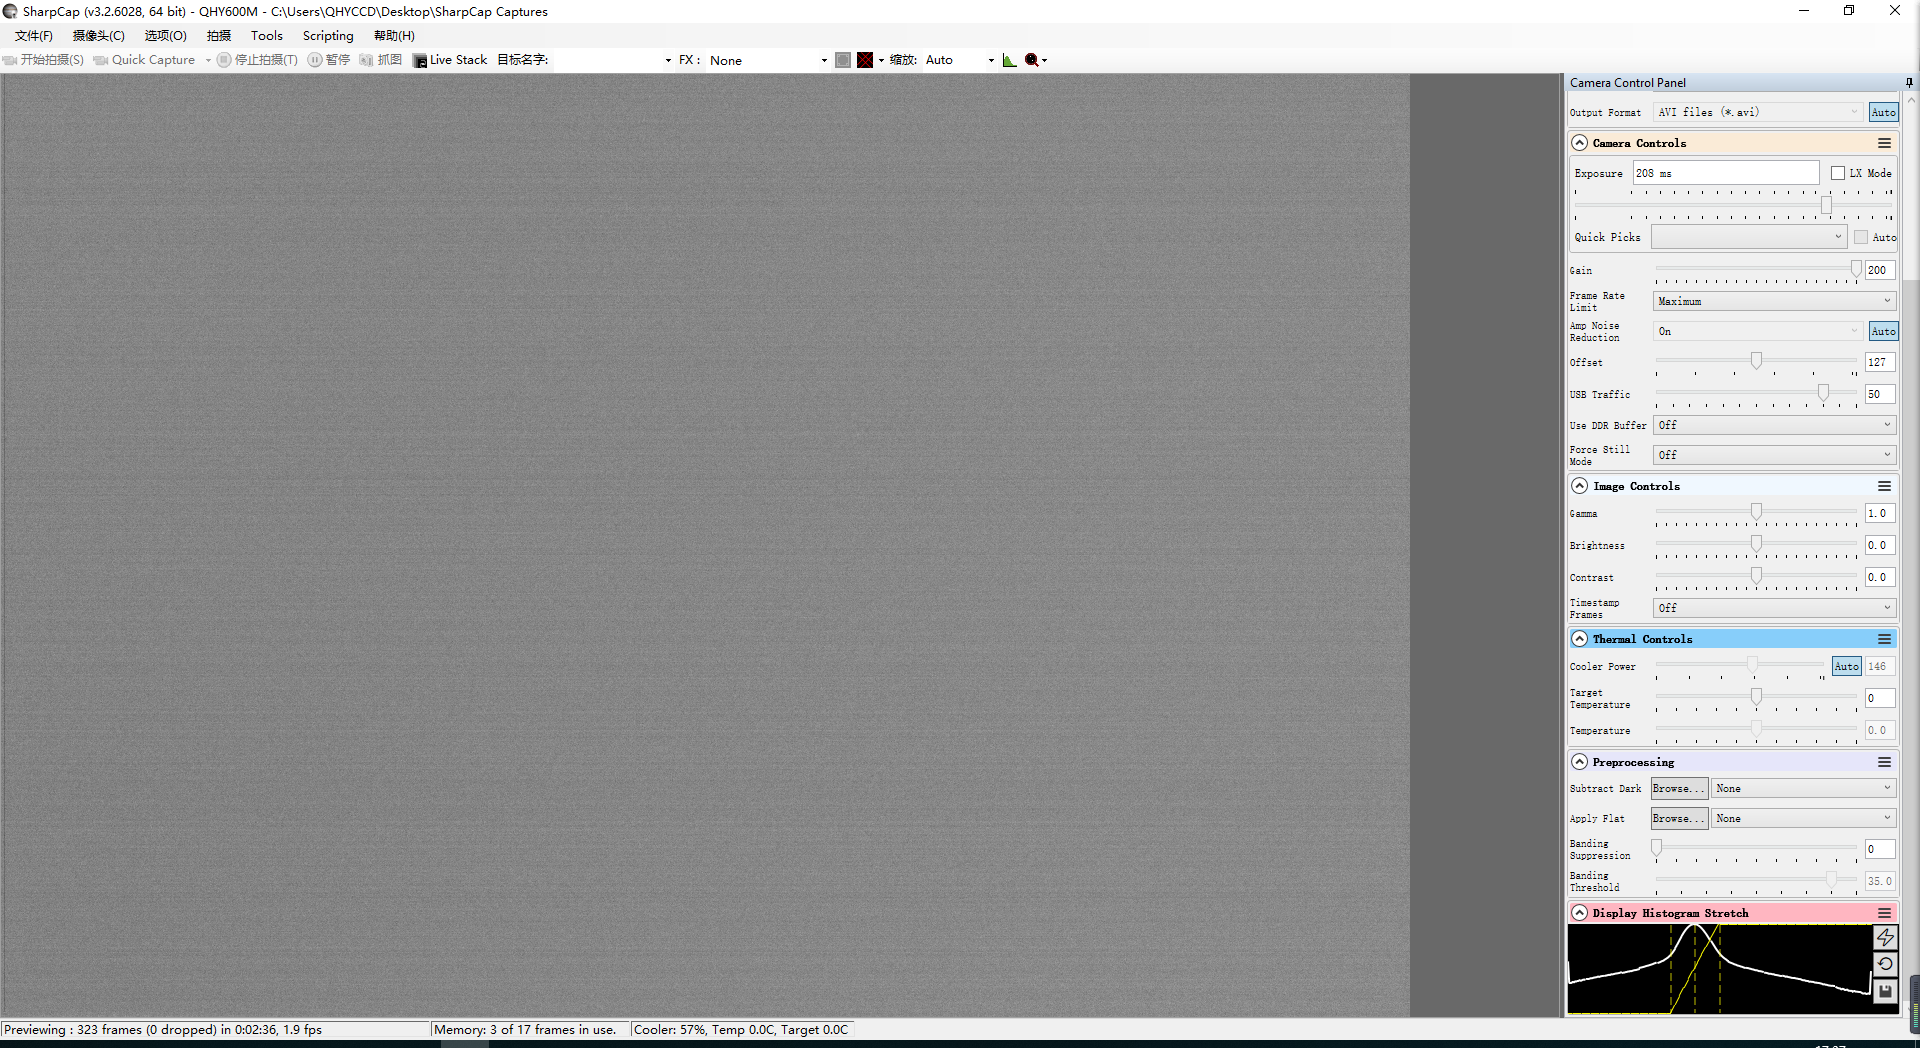
Task: Collapse the Display Histogram Stretch section
Action: (1580, 913)
